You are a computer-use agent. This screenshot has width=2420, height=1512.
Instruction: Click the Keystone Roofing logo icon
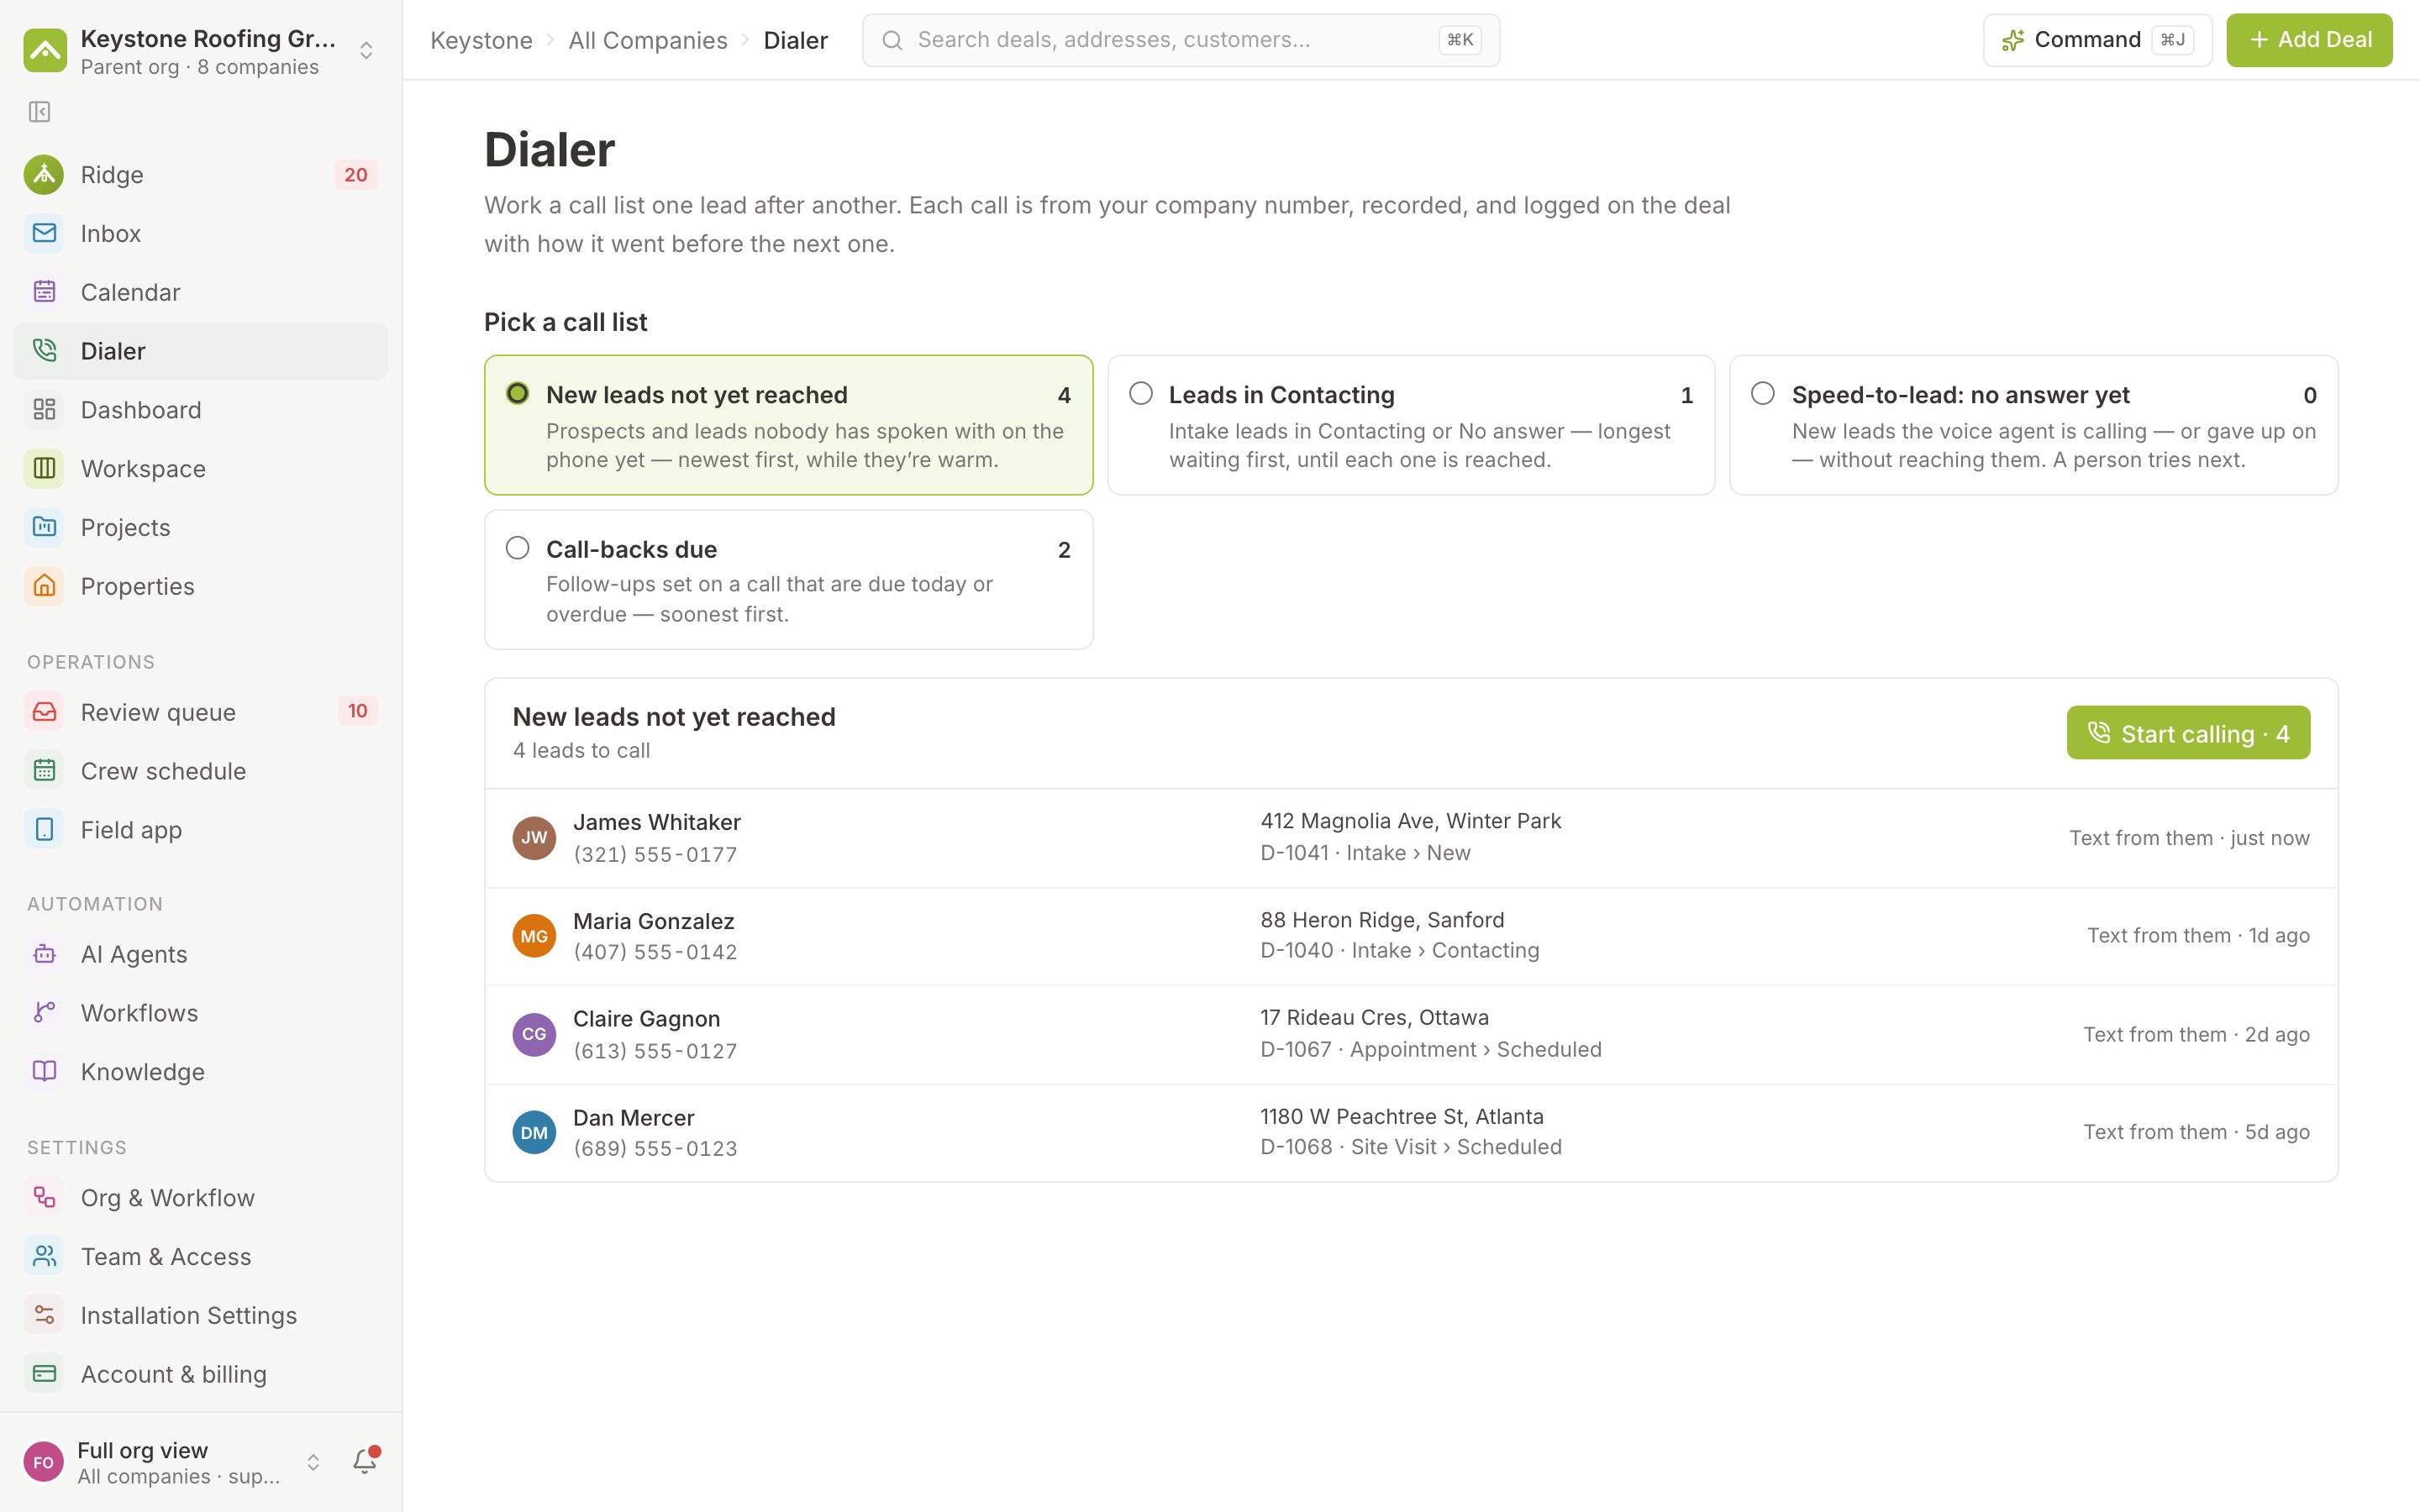coord(45,50)
